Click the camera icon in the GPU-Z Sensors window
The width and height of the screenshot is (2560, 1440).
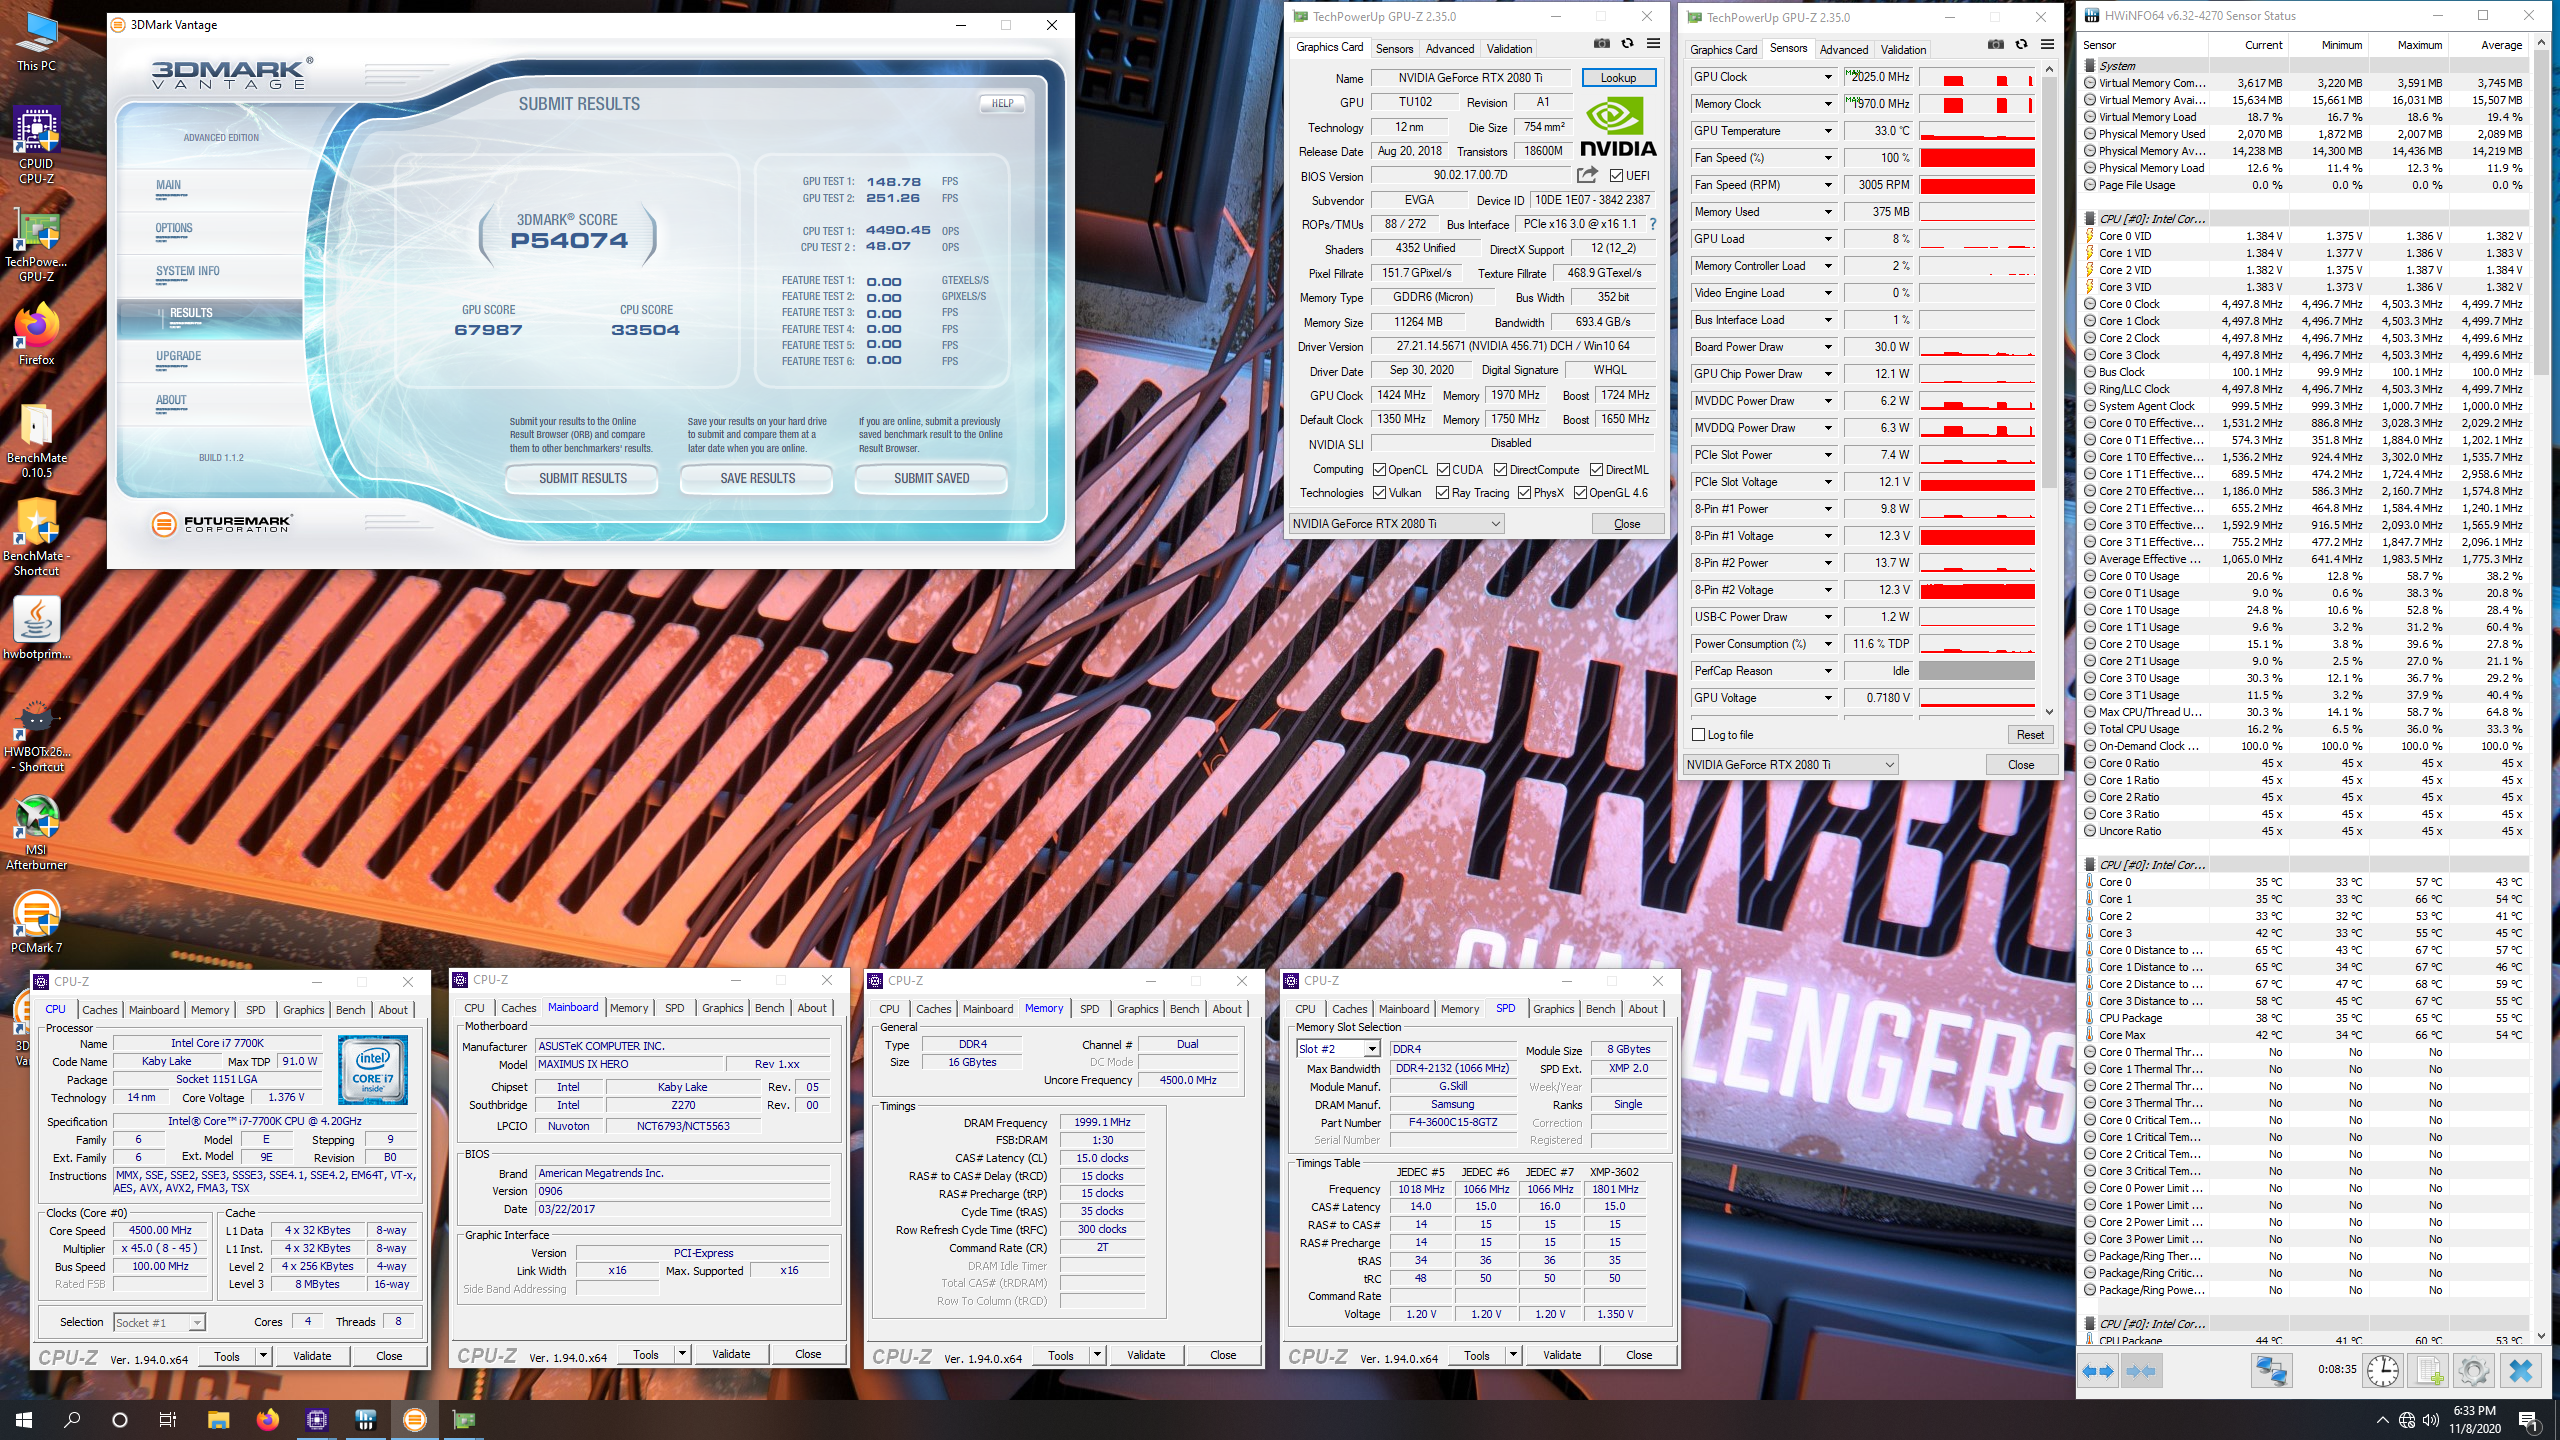pyautogui.click(x=1996, y=44)
